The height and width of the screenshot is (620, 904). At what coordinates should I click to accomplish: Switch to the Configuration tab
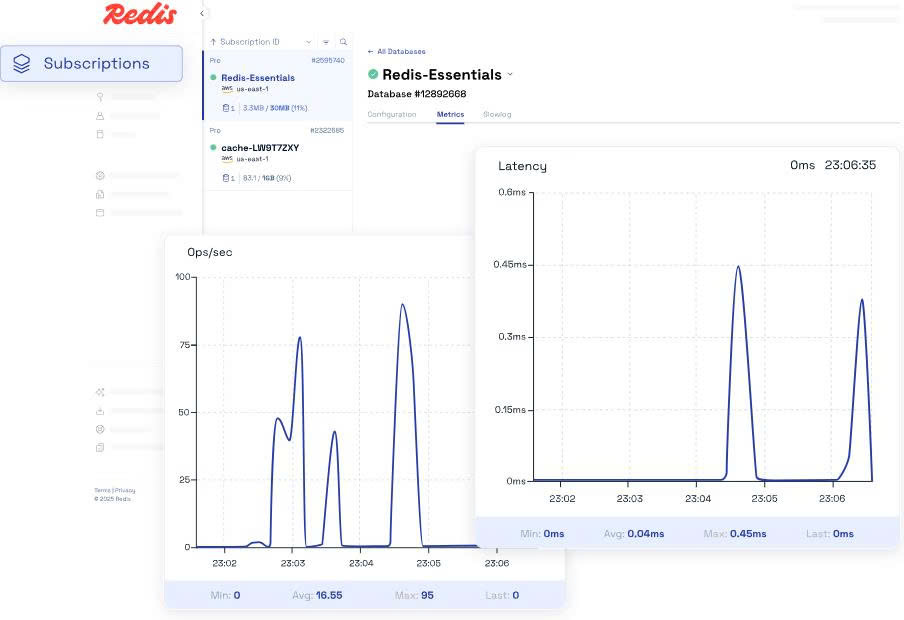coord(391,114)
